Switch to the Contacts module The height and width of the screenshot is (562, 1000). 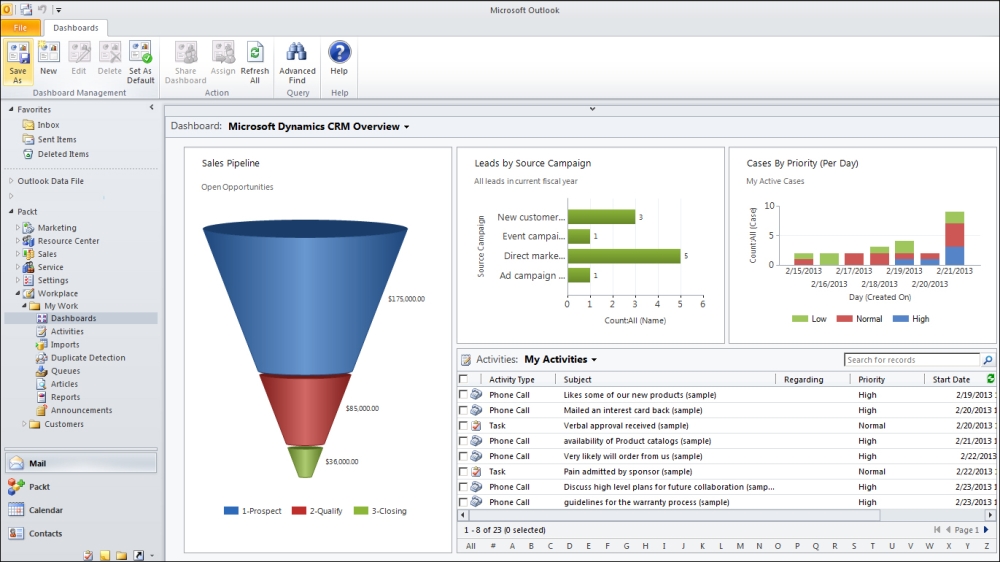click(x=81, y=533)
